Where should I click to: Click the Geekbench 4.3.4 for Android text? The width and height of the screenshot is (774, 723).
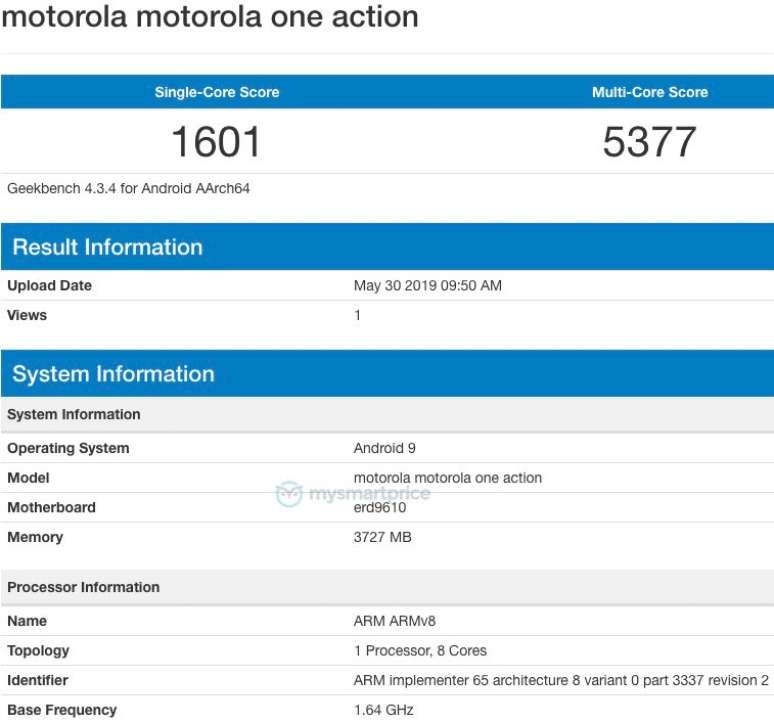click(x=129, y=188)
